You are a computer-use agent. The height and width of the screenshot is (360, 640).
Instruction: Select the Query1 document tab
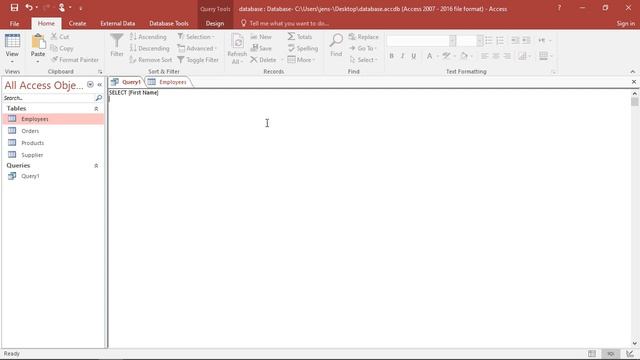point(126,82)
